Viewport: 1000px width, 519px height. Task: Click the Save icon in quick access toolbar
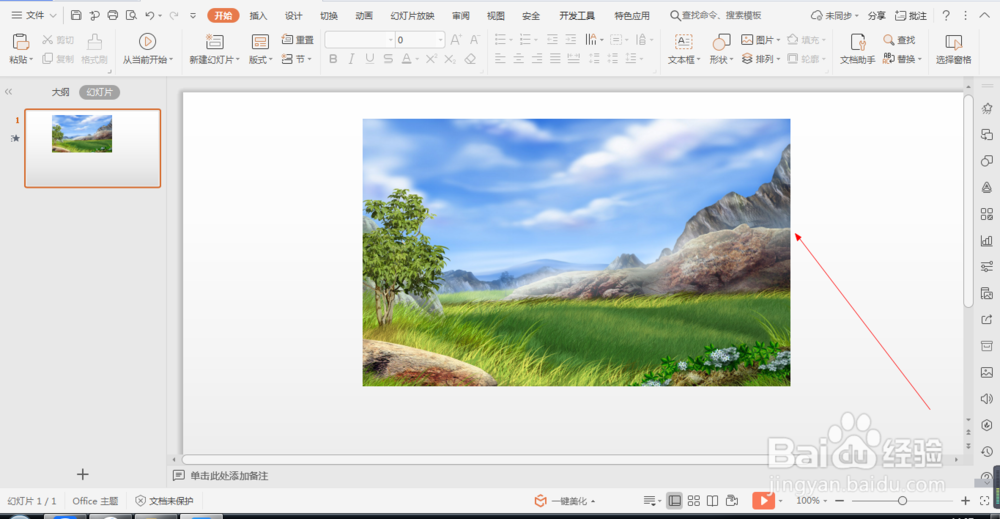[76, 15]
